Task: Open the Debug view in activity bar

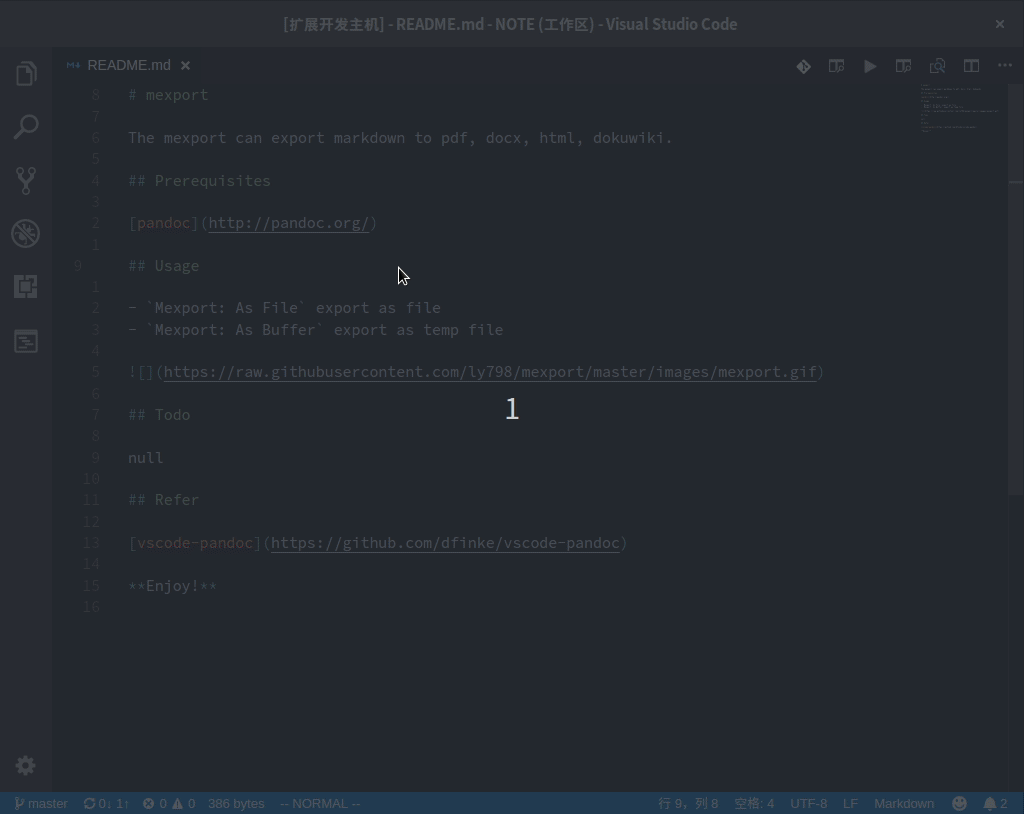Action: [26, 233]
